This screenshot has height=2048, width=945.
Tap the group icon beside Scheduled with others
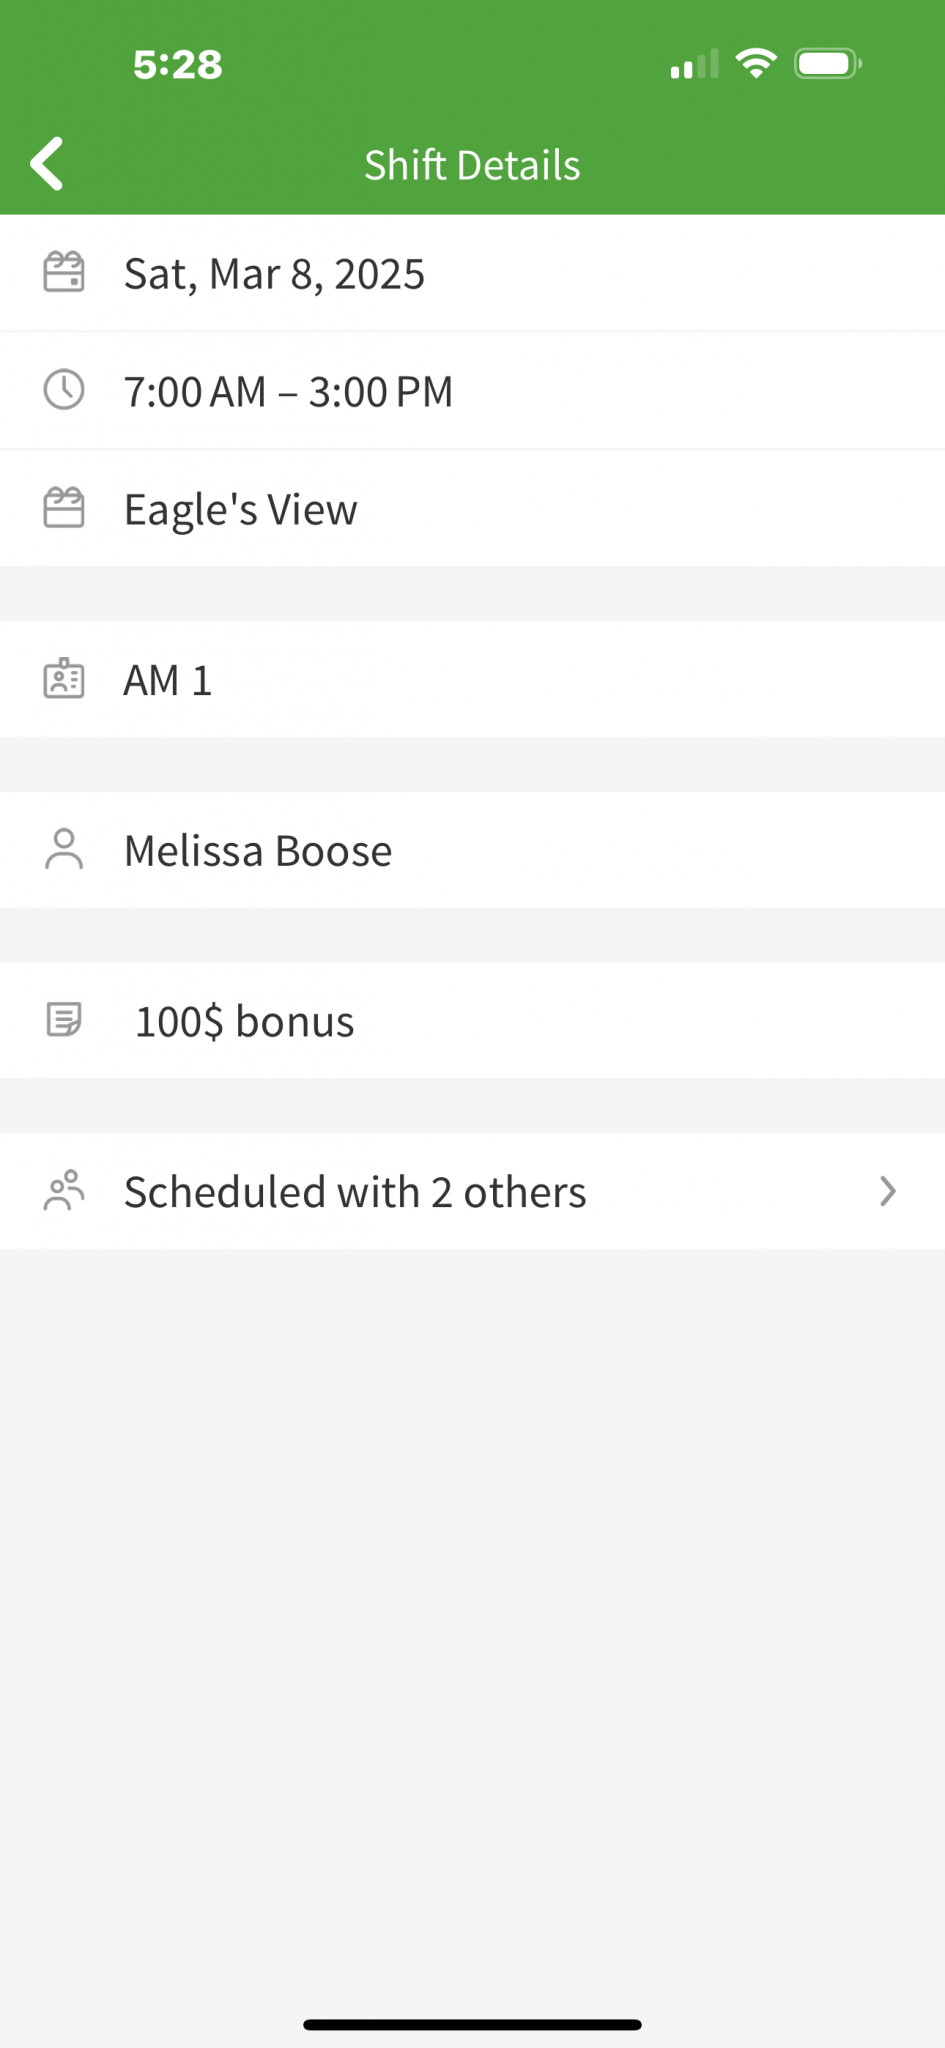[64, 1191]
